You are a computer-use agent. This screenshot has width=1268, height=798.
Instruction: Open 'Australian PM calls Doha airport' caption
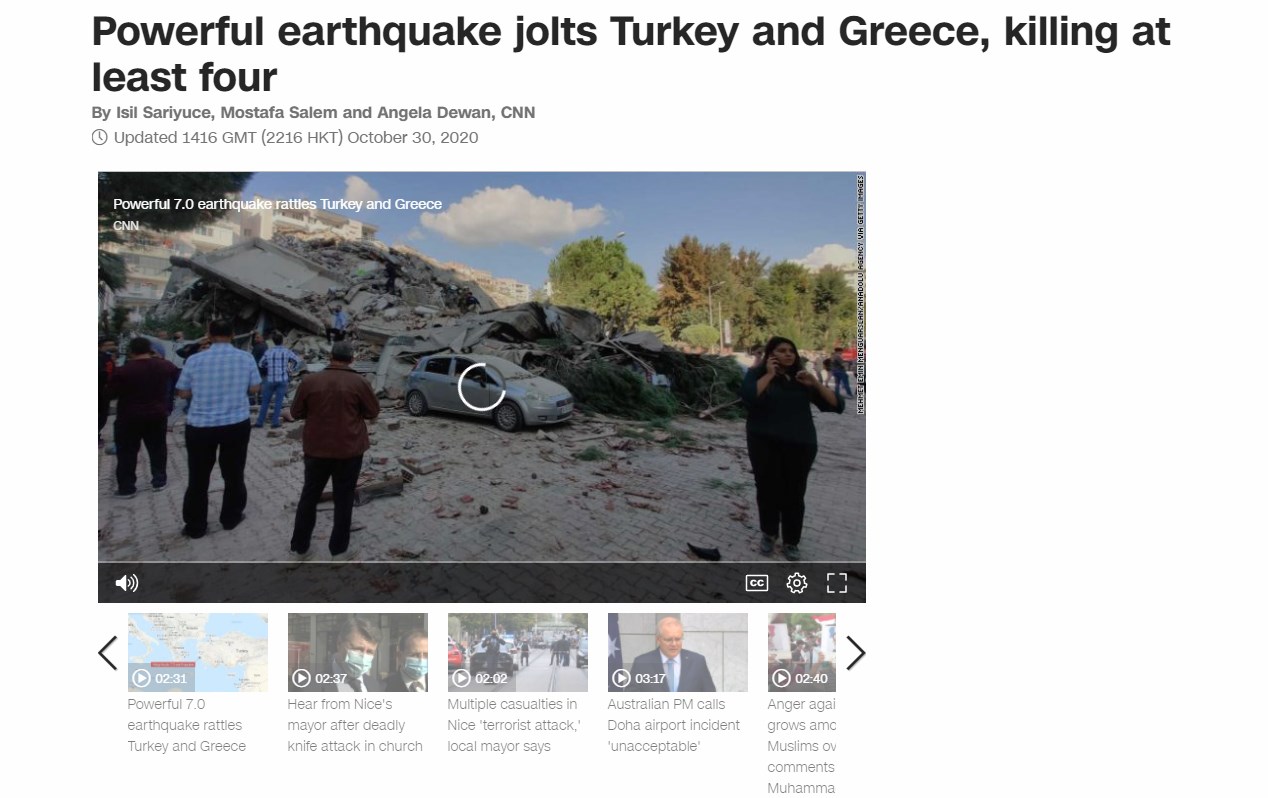pos(674,725)
